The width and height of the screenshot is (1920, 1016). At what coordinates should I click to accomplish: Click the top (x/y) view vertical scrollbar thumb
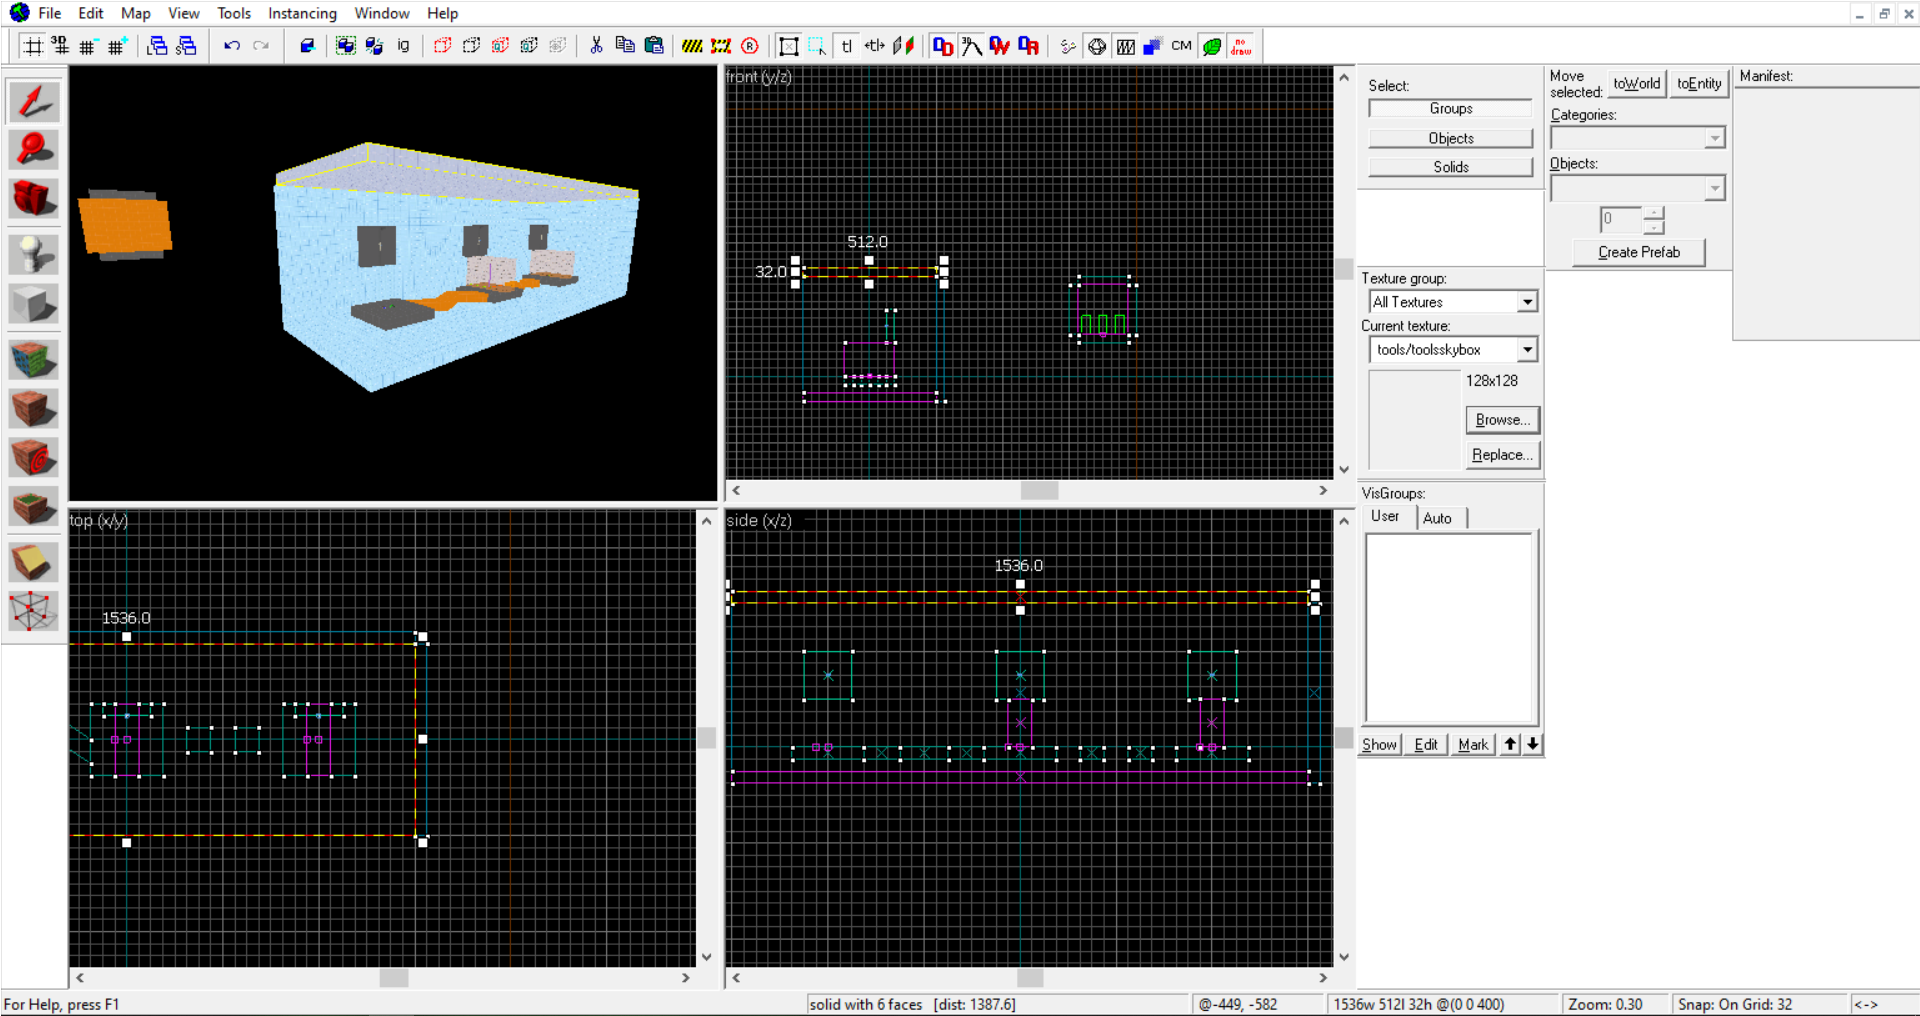(x=706, y=738)
